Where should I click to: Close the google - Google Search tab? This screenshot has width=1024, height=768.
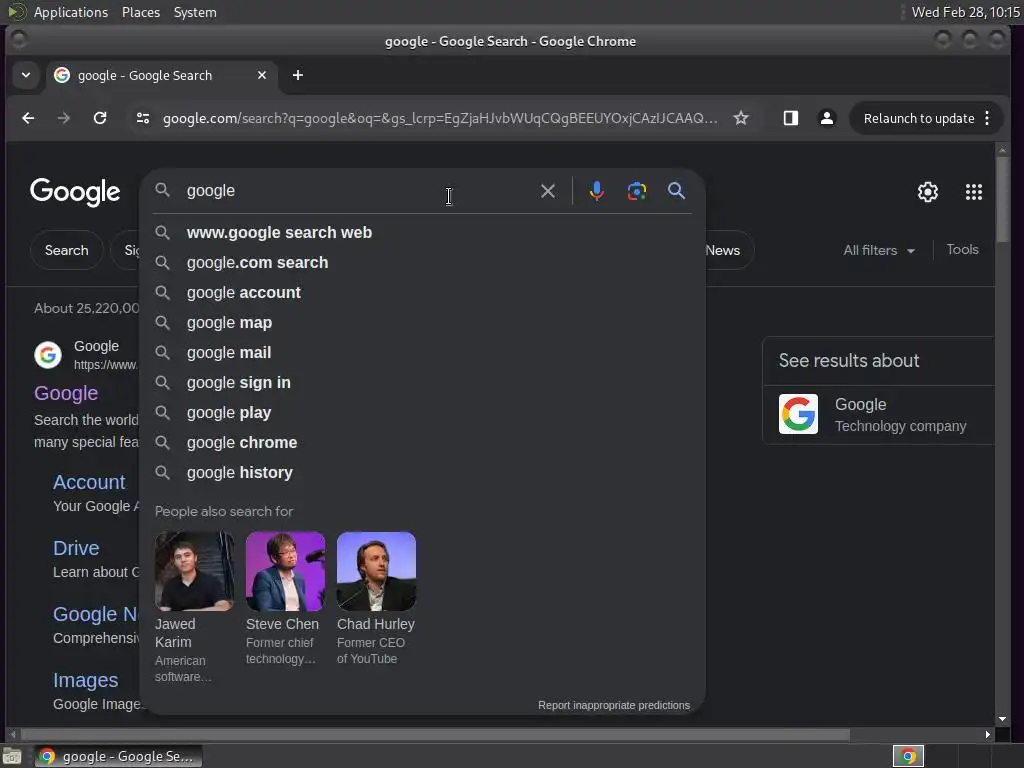tap(262, 75)
